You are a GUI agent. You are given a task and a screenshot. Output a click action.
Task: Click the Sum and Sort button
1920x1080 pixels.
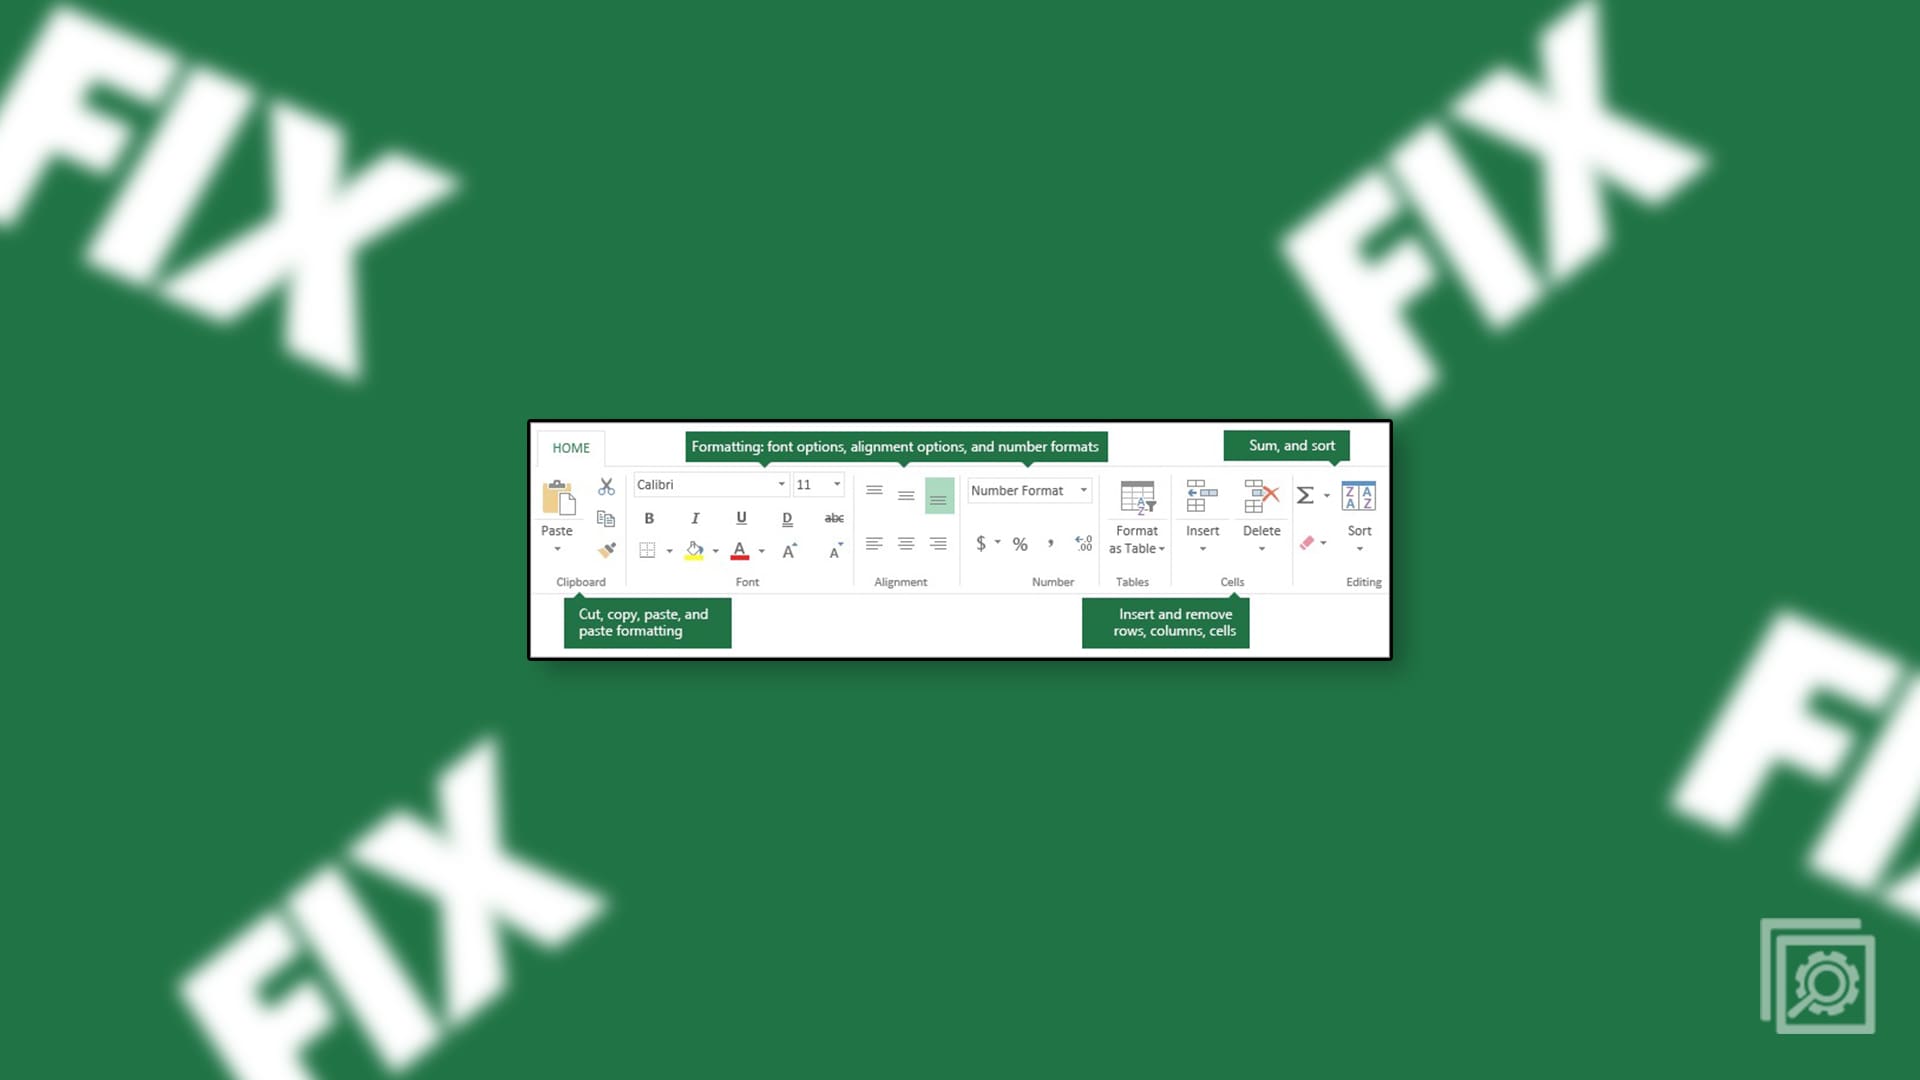coord(1290,446)
